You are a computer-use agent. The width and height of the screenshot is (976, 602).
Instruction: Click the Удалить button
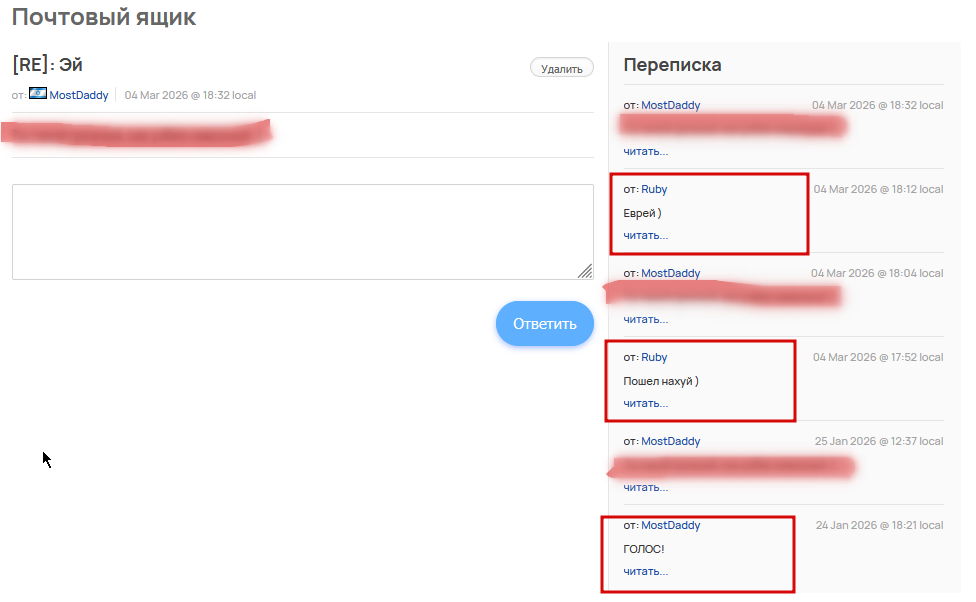coord(561,68)
